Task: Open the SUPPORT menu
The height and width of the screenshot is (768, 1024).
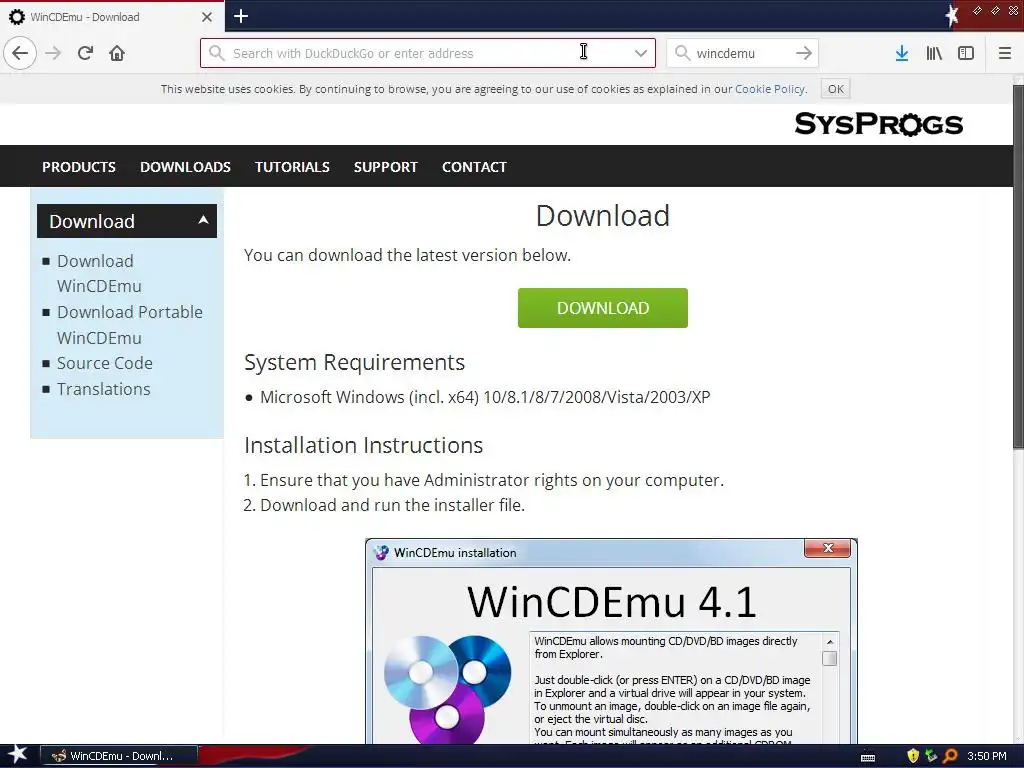Action: 385,167
